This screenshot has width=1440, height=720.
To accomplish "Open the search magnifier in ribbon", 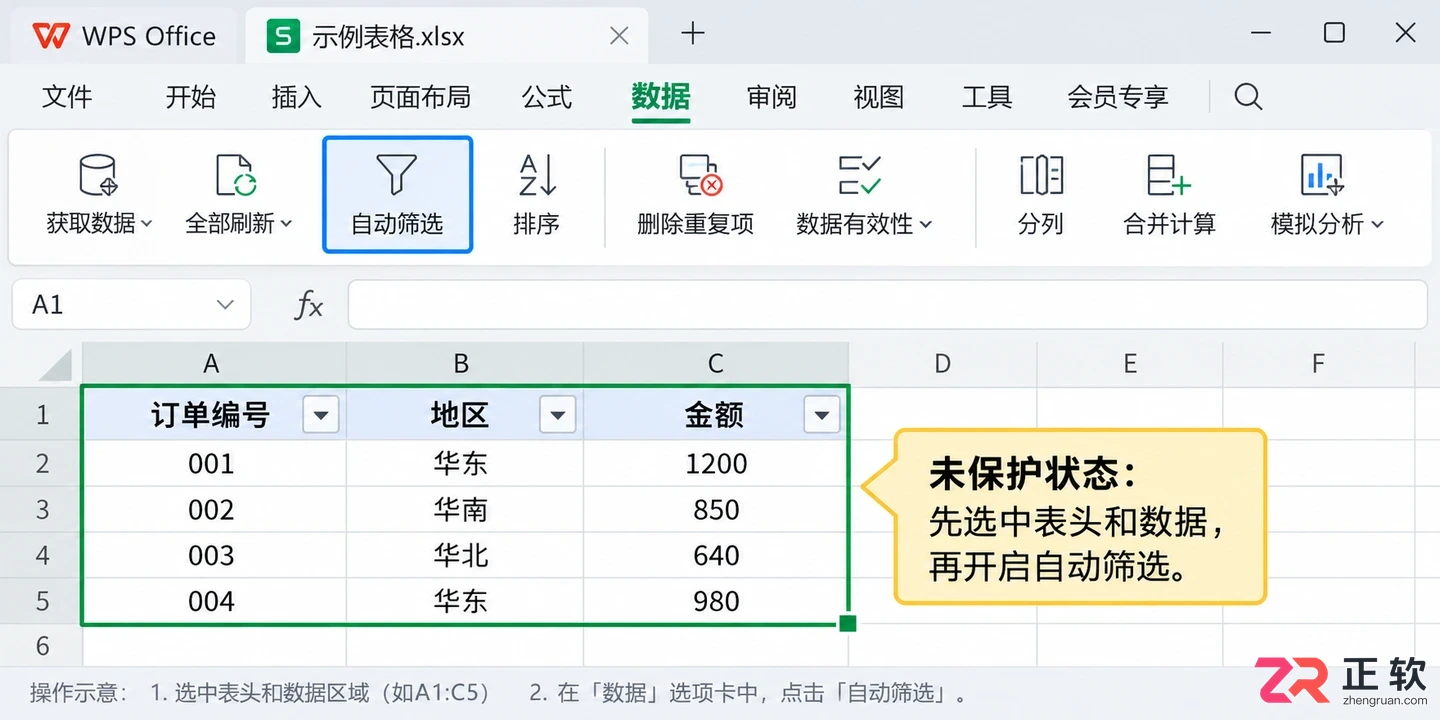I will coord(1248,96).
